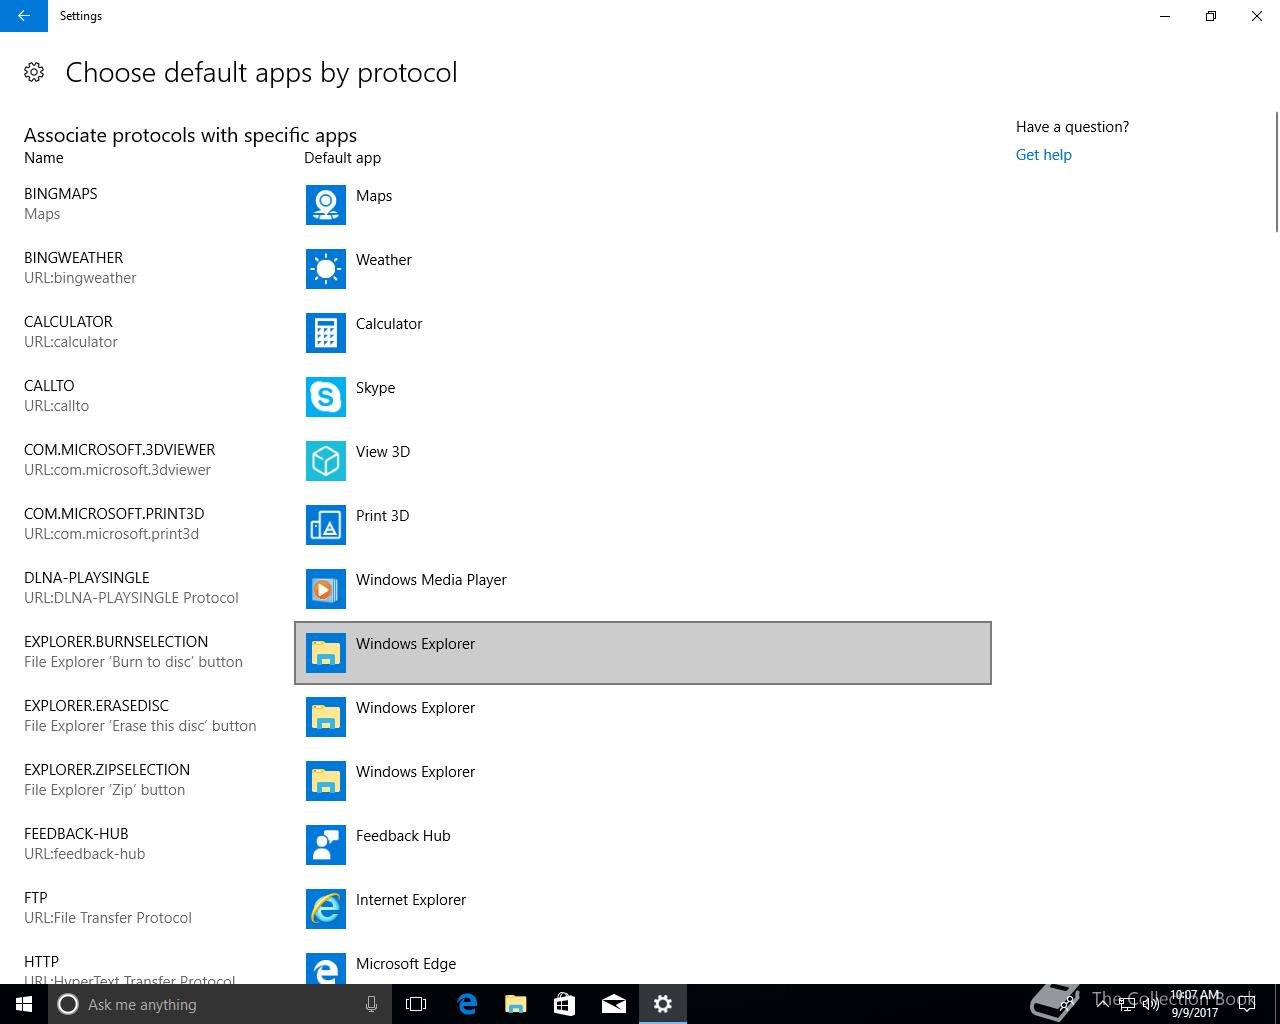Select the DLNA-PLAYSINGLE protocol name
This screenshot has width=1280, height=1024.
87,578
